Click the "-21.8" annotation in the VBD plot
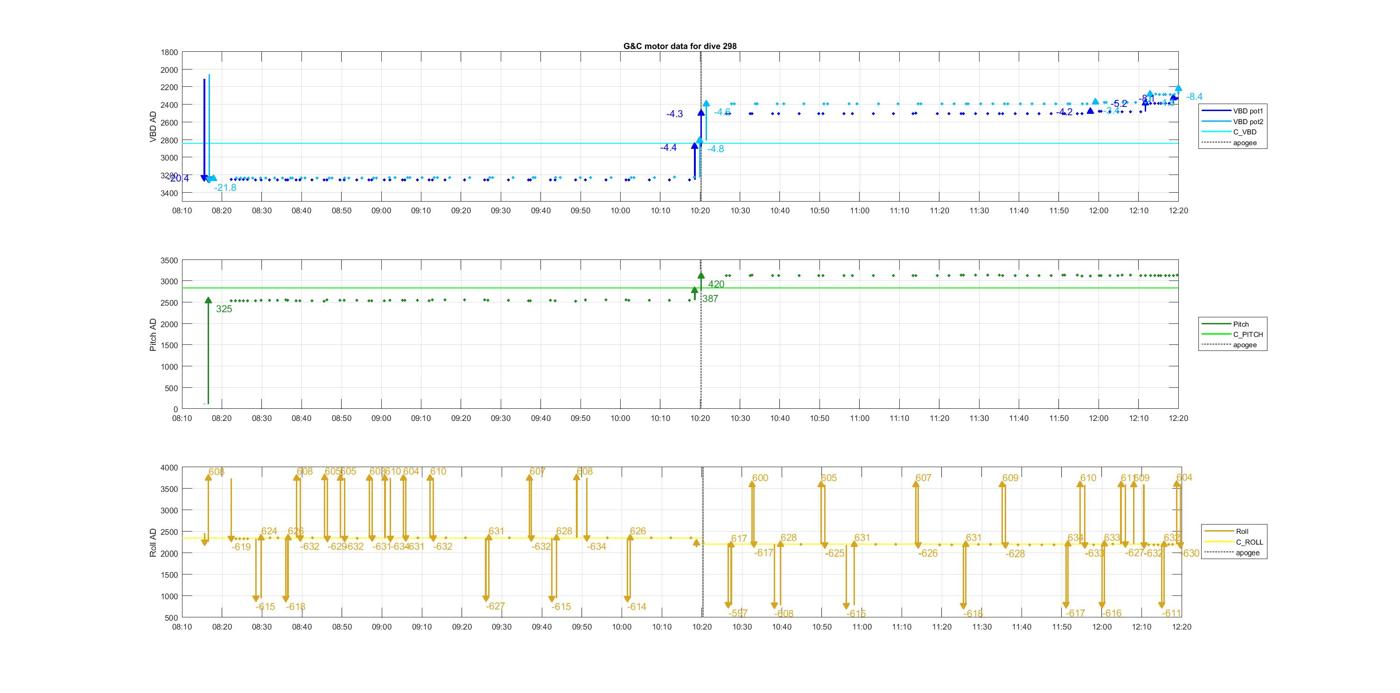This screenshot has height=693, width=1400. [225, 188]
